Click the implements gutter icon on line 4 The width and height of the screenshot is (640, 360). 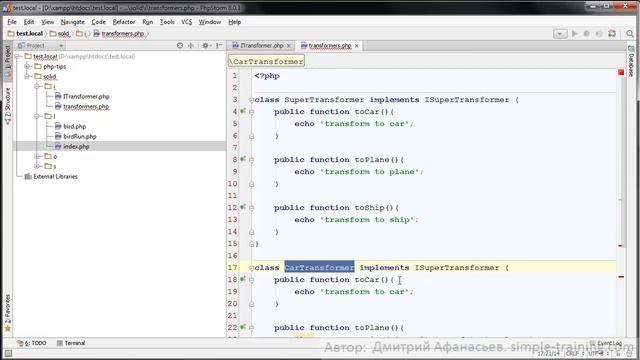point(243,111)
